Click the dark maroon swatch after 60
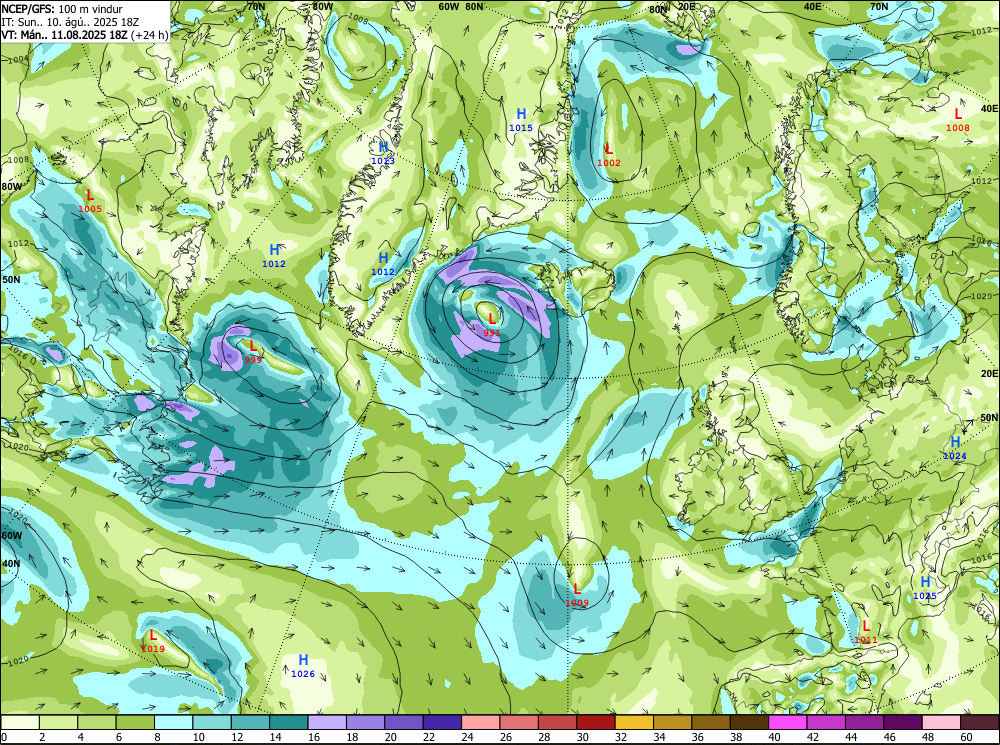This screenshot has width=1000, height=745. 980,722
